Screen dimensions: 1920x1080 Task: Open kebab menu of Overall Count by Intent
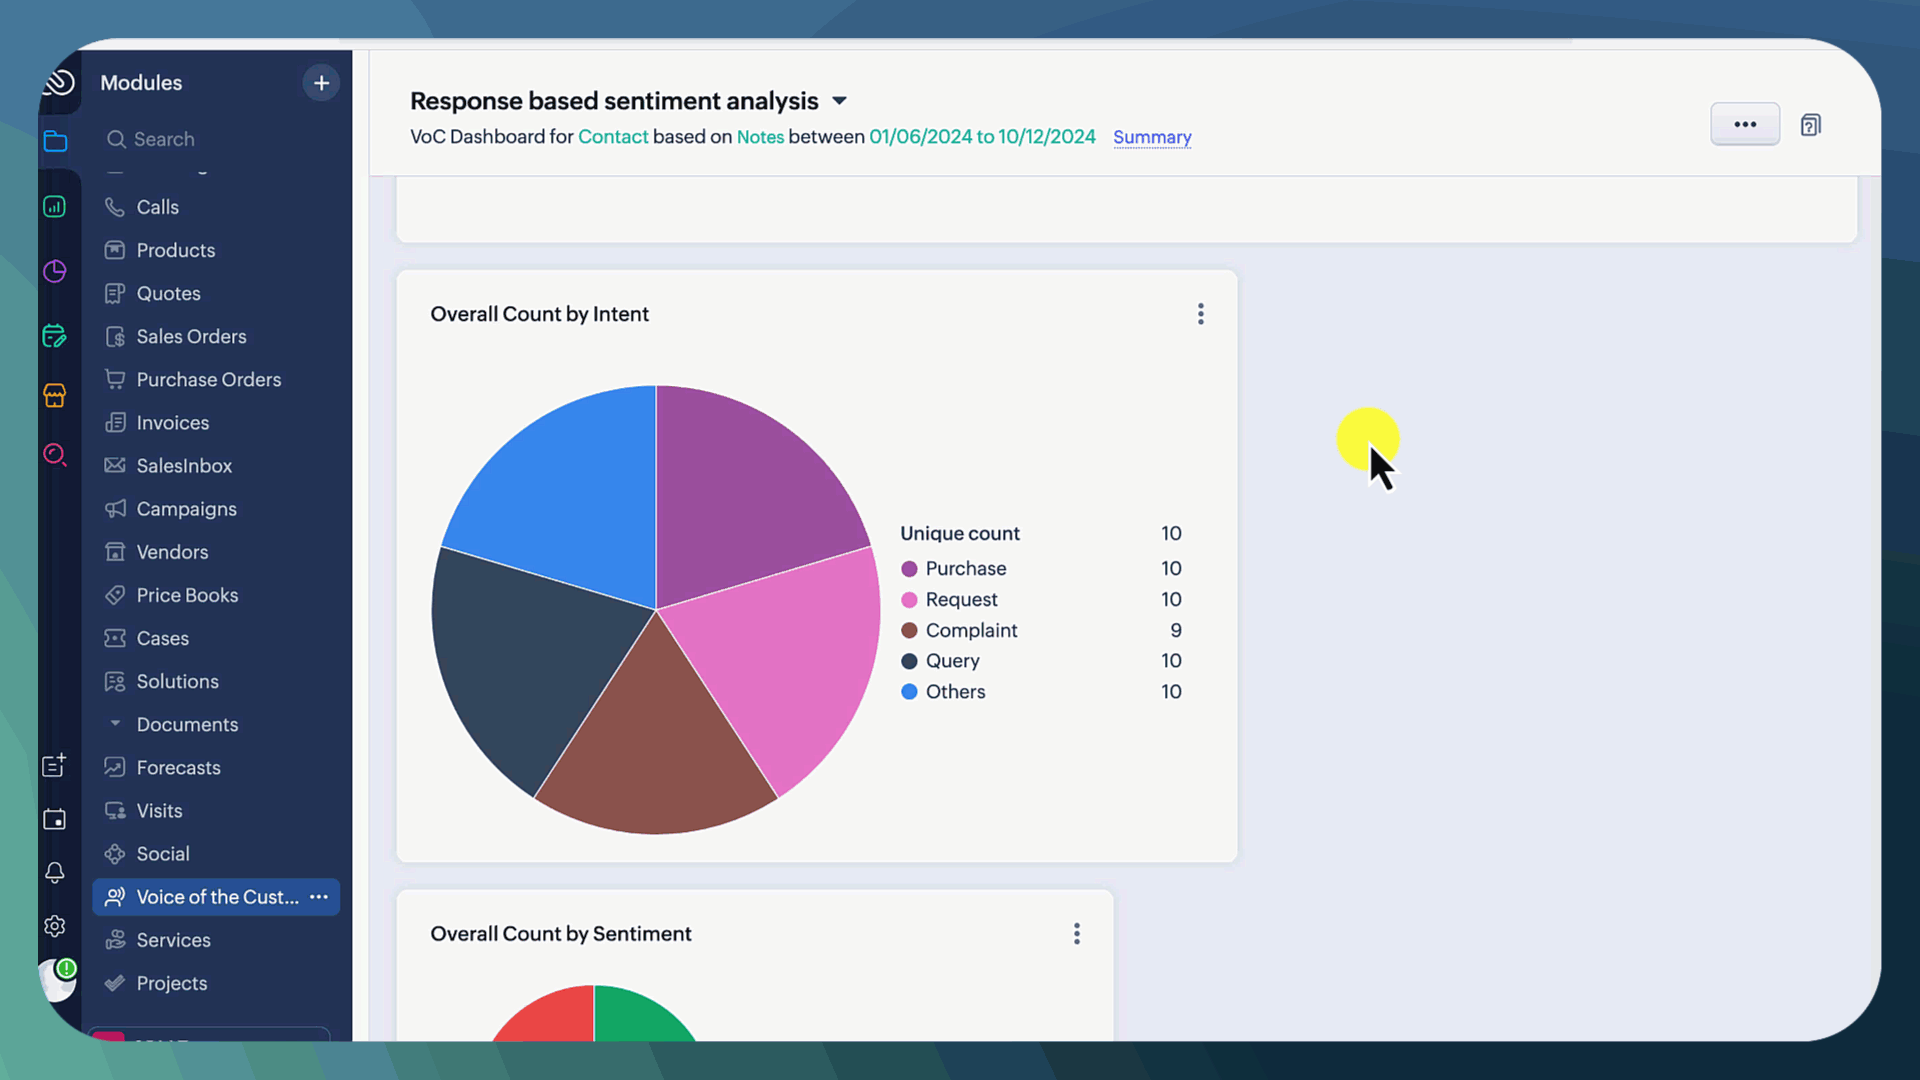(x=1200, y=314)
